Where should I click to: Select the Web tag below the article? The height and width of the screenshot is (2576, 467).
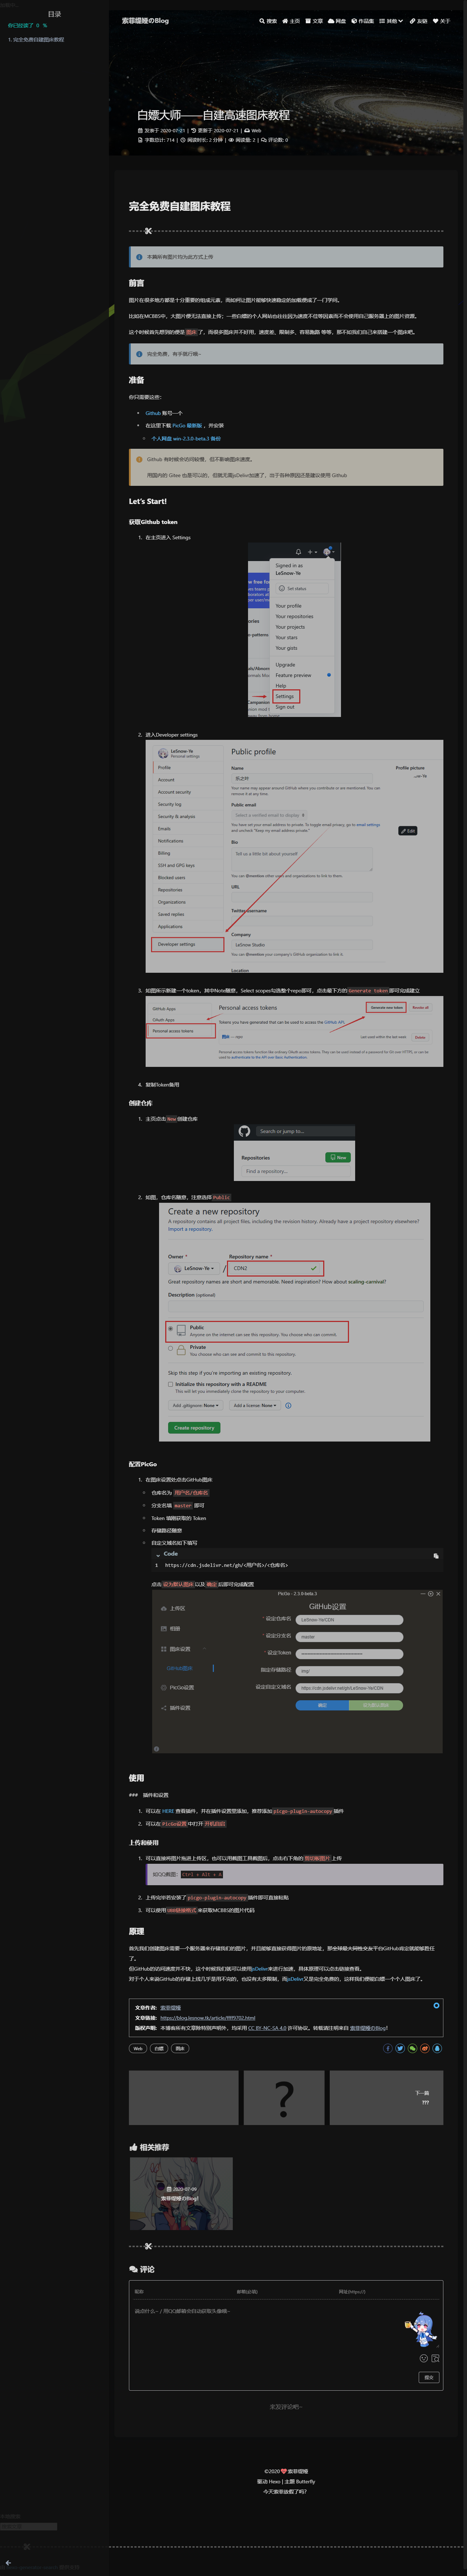(138, 2048)
